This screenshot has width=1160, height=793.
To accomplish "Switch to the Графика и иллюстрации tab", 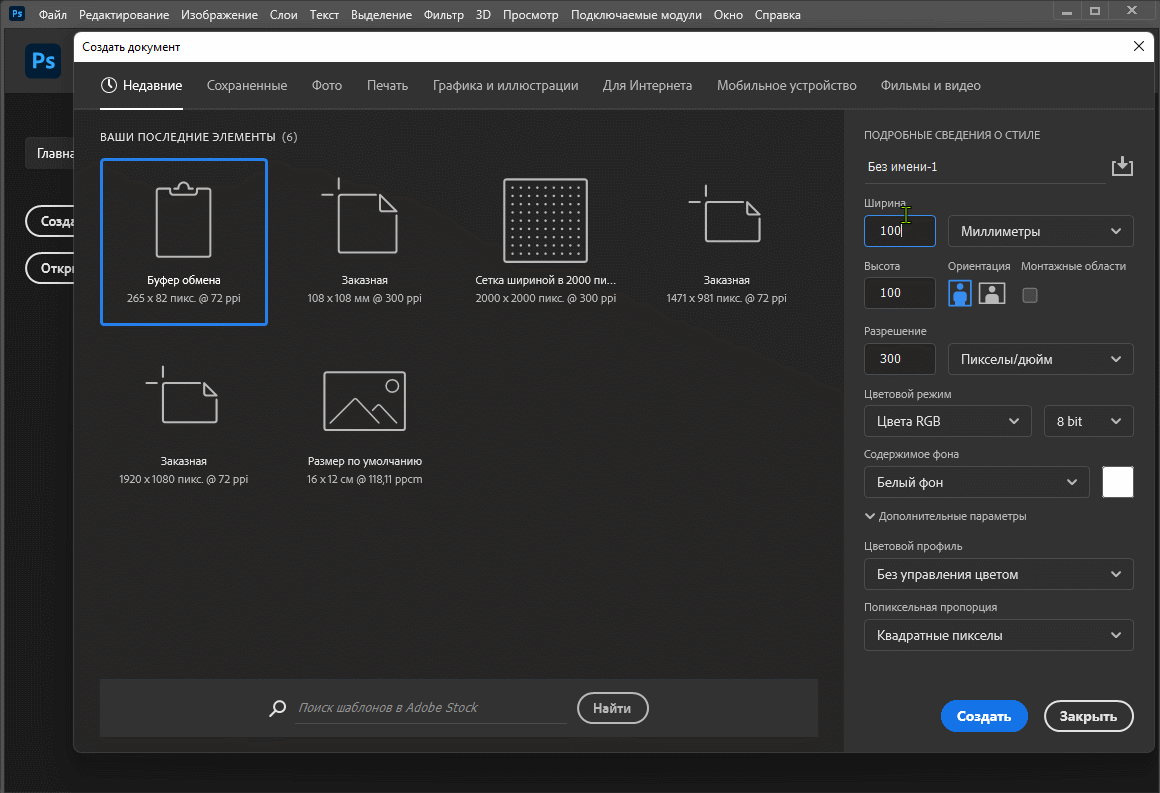I will click(x=505, y=86).
